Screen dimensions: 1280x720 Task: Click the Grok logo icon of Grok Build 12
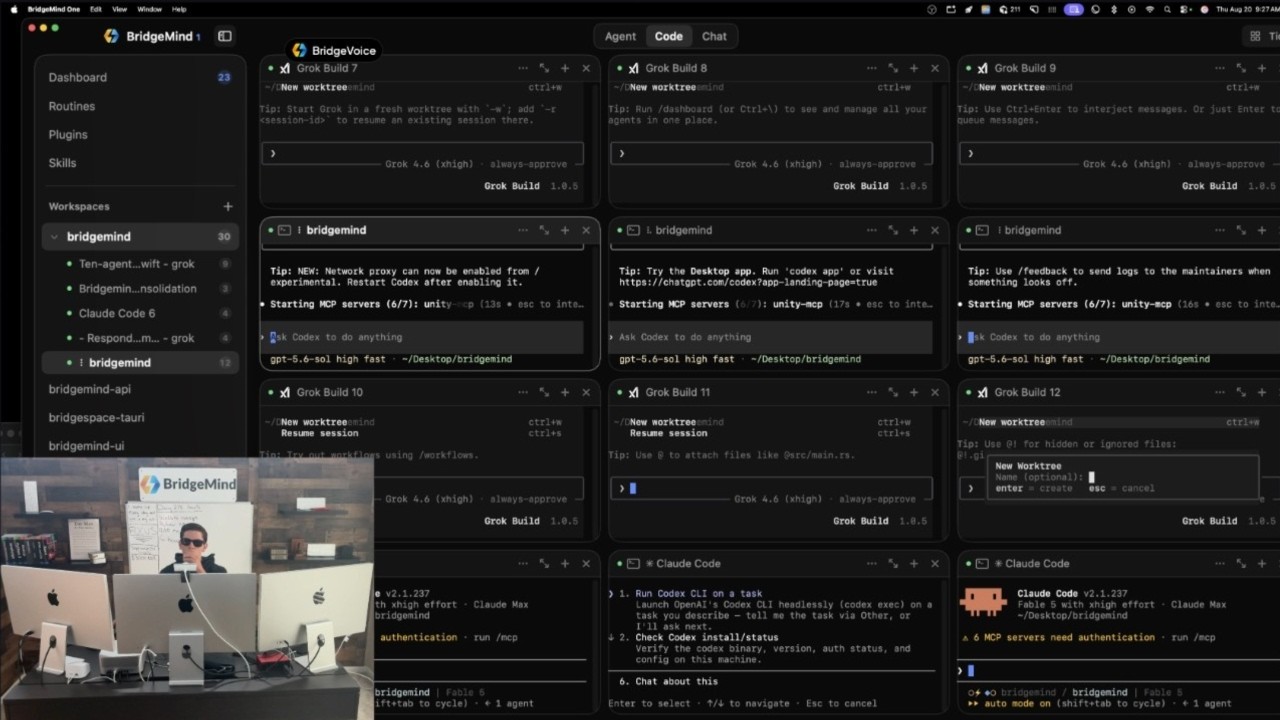pyautogui.click(x=983, y=392)
